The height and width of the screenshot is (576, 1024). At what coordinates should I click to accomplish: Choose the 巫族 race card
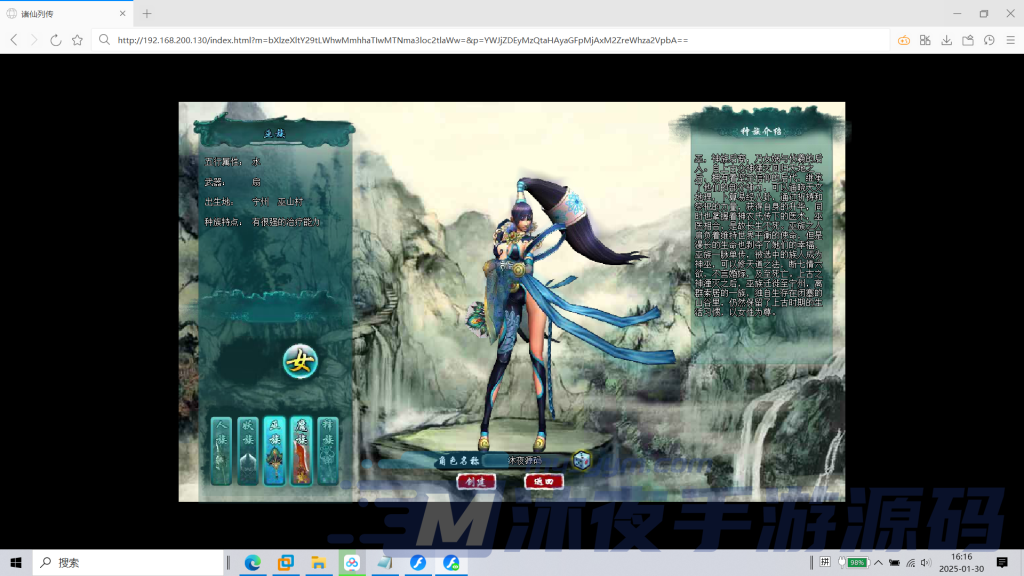274,451
